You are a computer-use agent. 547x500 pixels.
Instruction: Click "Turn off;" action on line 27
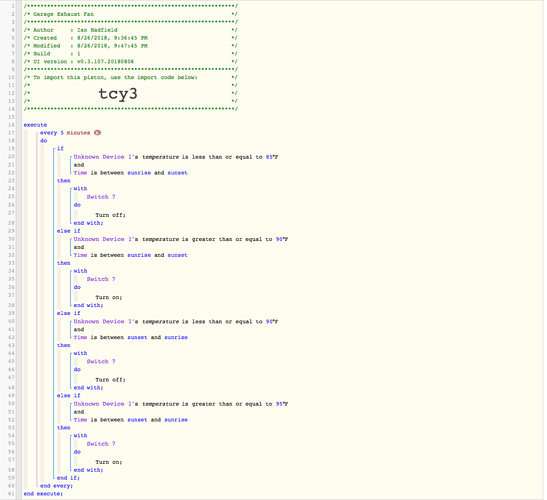pyautogui.click(x=110, y=215)
